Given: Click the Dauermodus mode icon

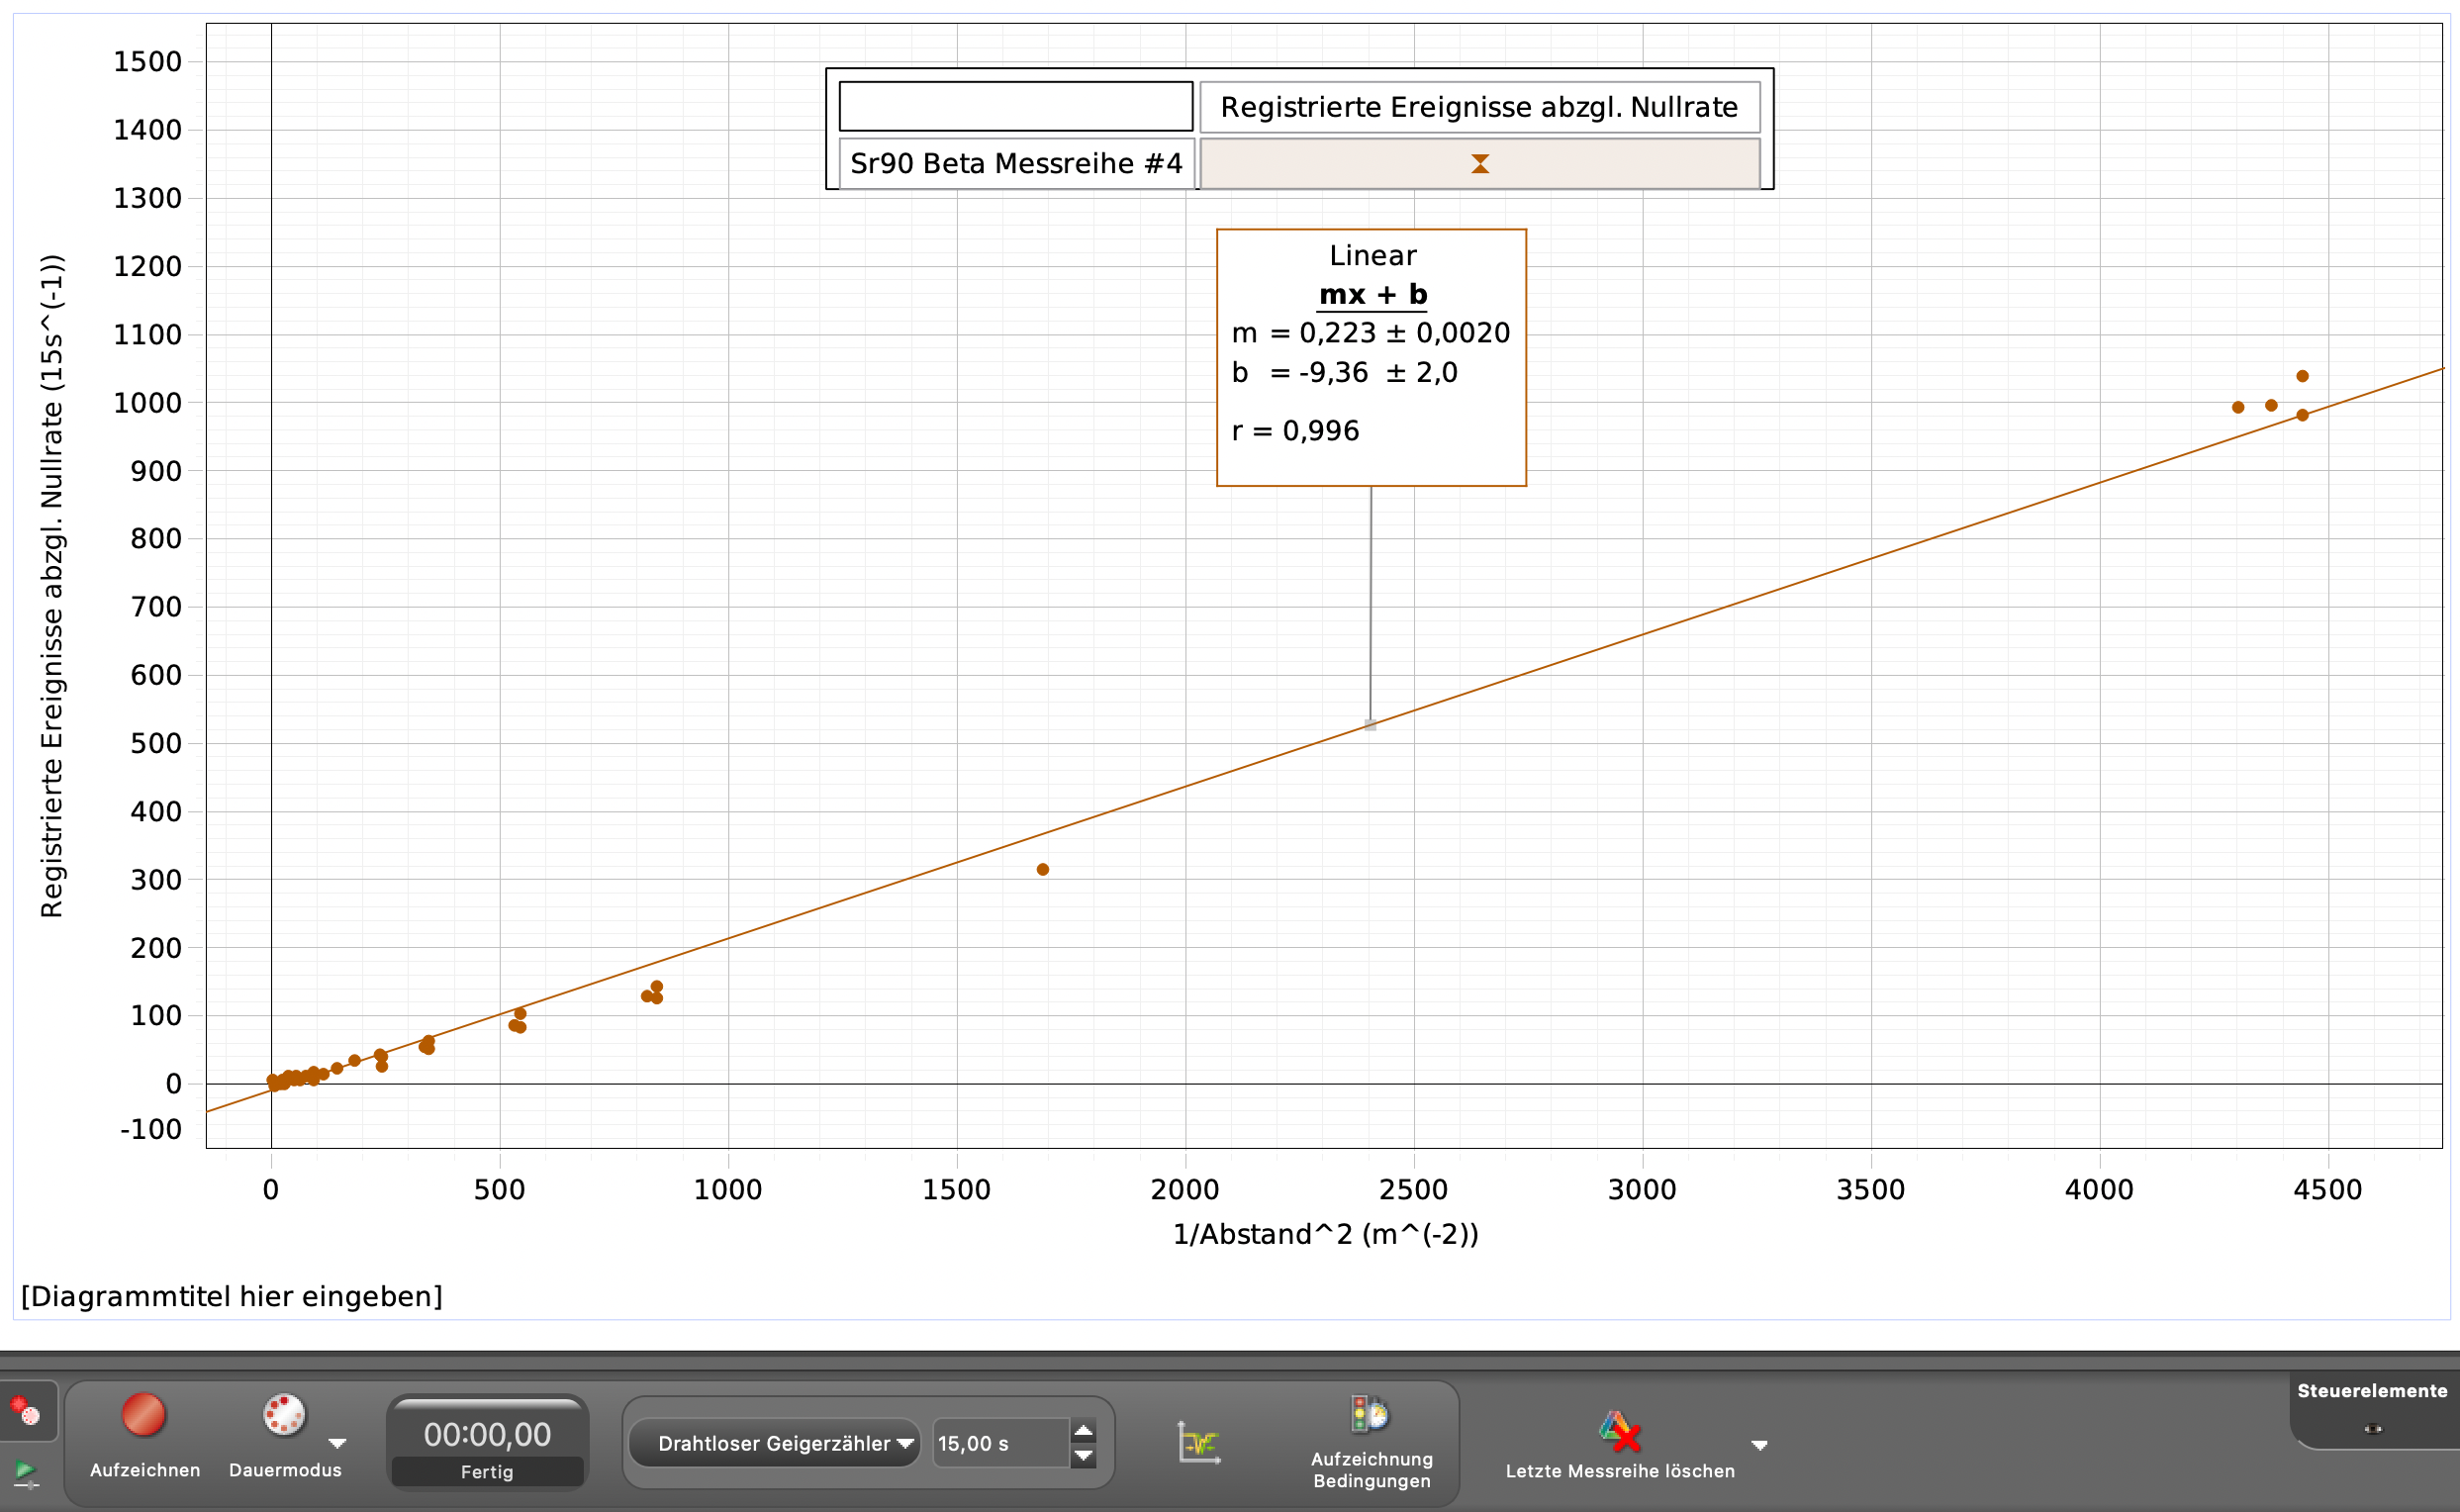Looking at the screenshot, I should coord(284,1416).
